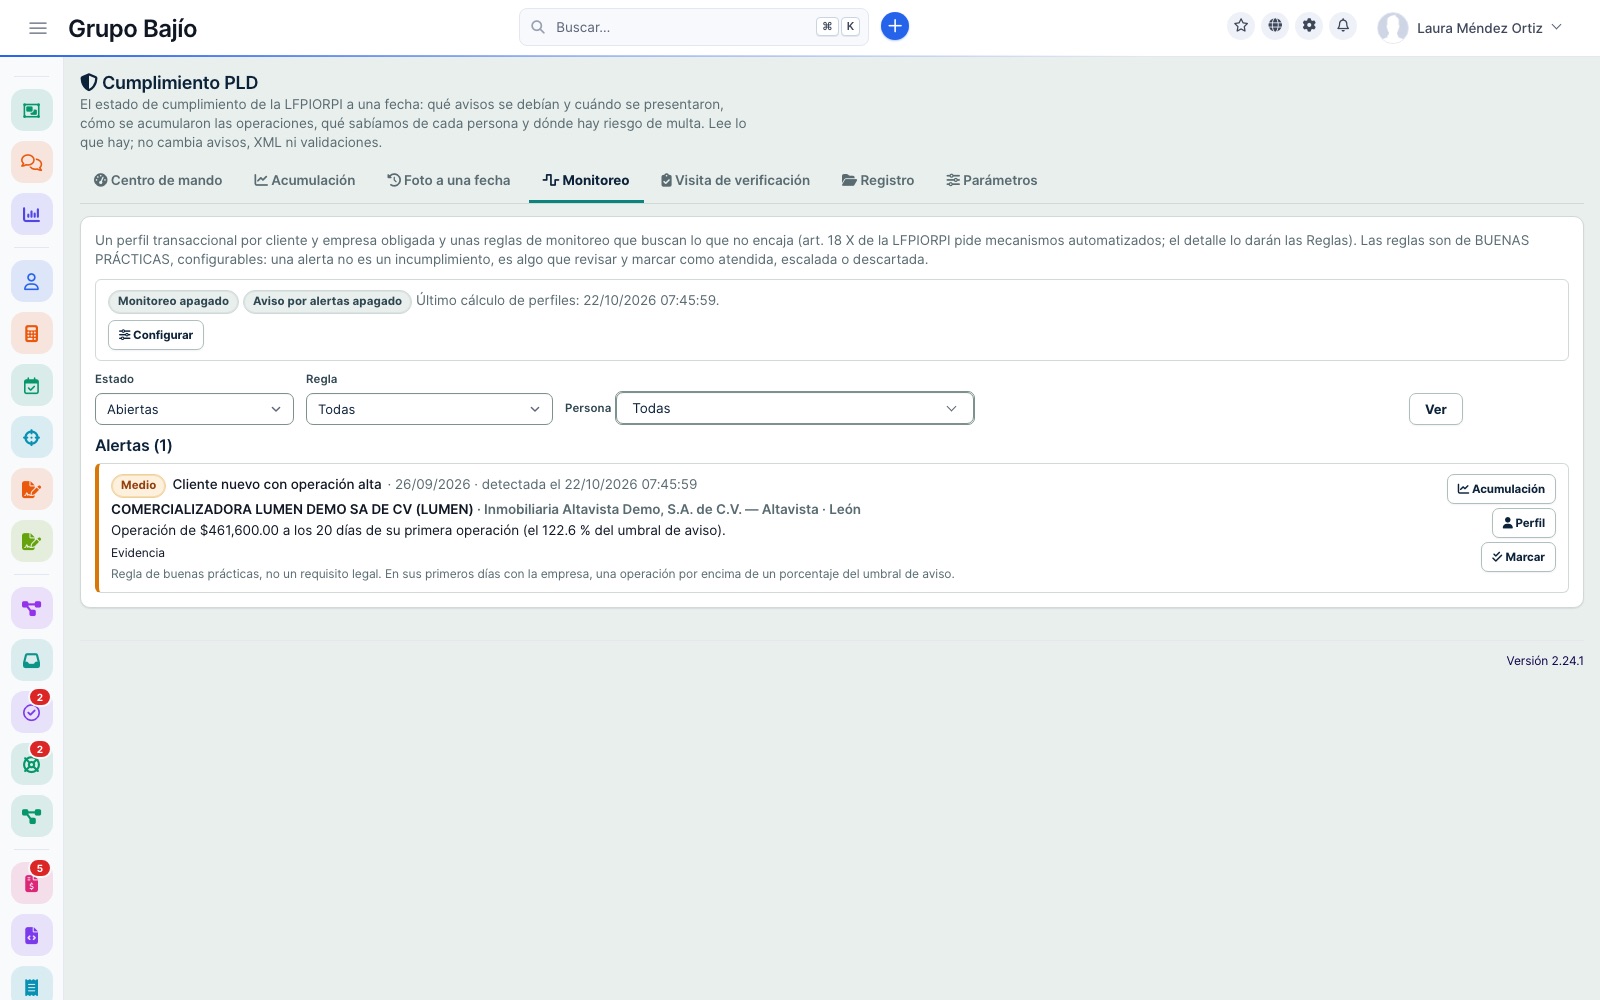
Task: Open the pink invoice icon with badge 5
Action: point(32,884)
